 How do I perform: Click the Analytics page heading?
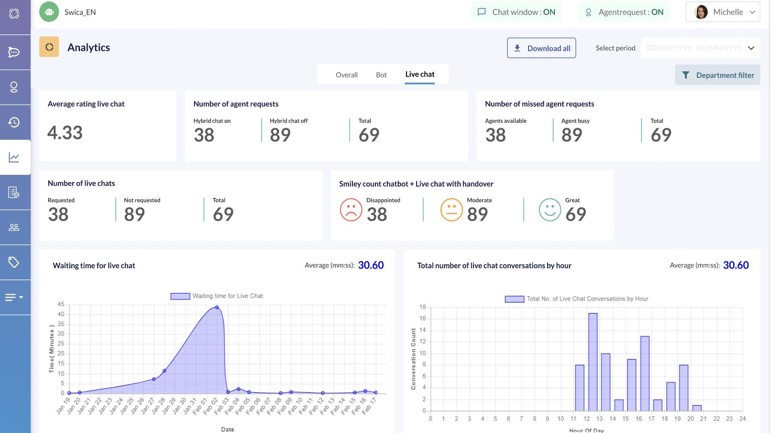tap(89, 47)
